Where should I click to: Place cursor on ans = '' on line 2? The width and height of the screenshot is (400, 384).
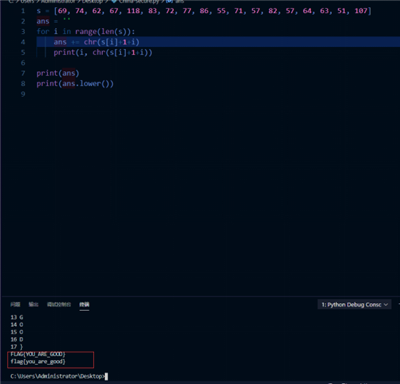pos(53,21)
